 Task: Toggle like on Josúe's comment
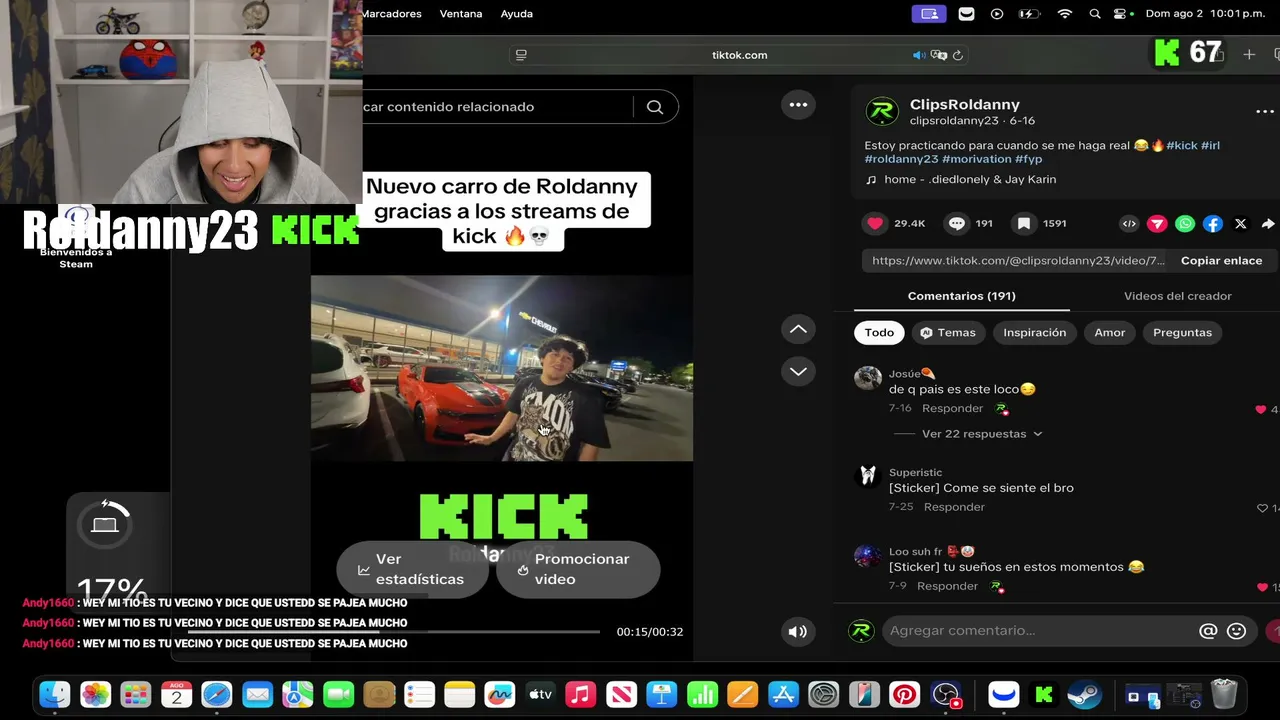click(x=1260, y=409)
